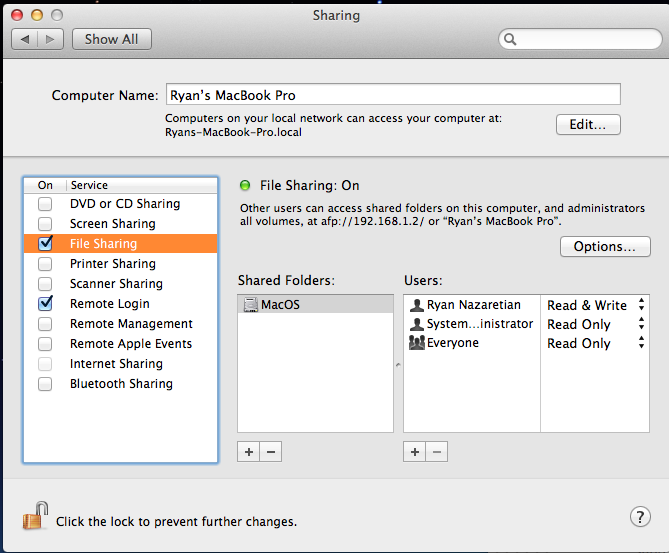Screen dimensions: 669x553
Task: Select the File Sharing service row
Action: click(121, 244)
